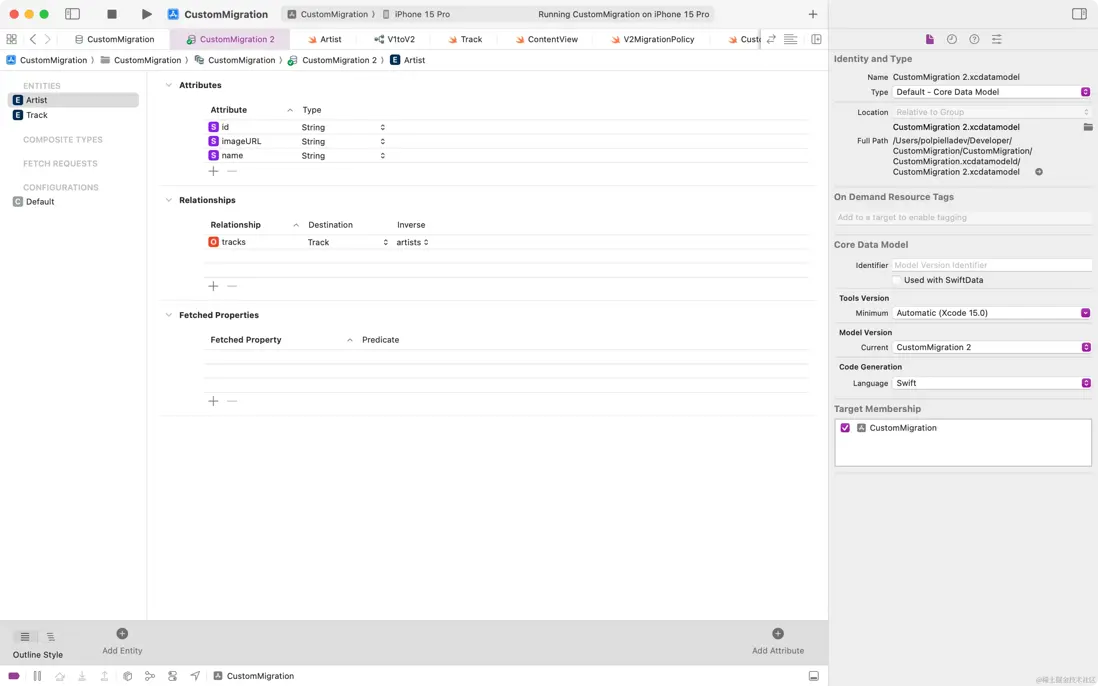The width and height of the screenshot is (1098, 686).
Task: Click Add Attribute button
Action: pos(777,640)
